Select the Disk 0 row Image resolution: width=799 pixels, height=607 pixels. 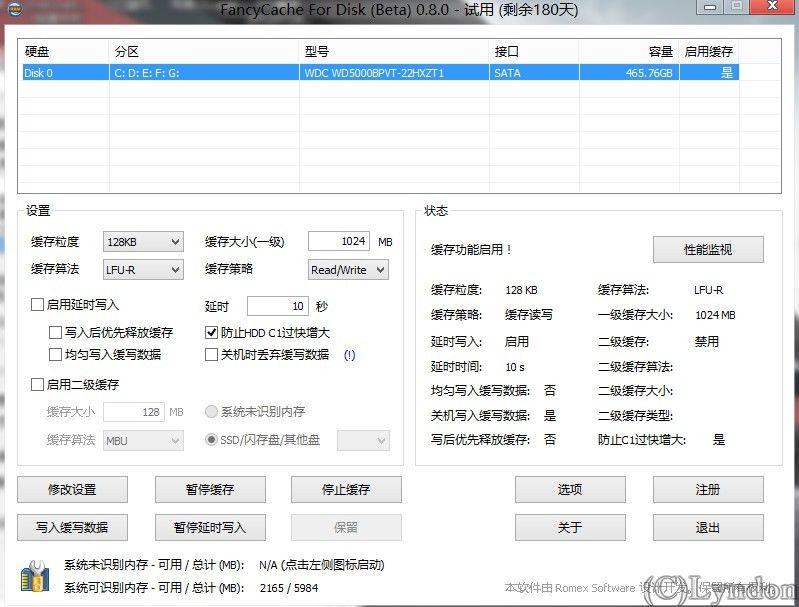tap(380, 73)
